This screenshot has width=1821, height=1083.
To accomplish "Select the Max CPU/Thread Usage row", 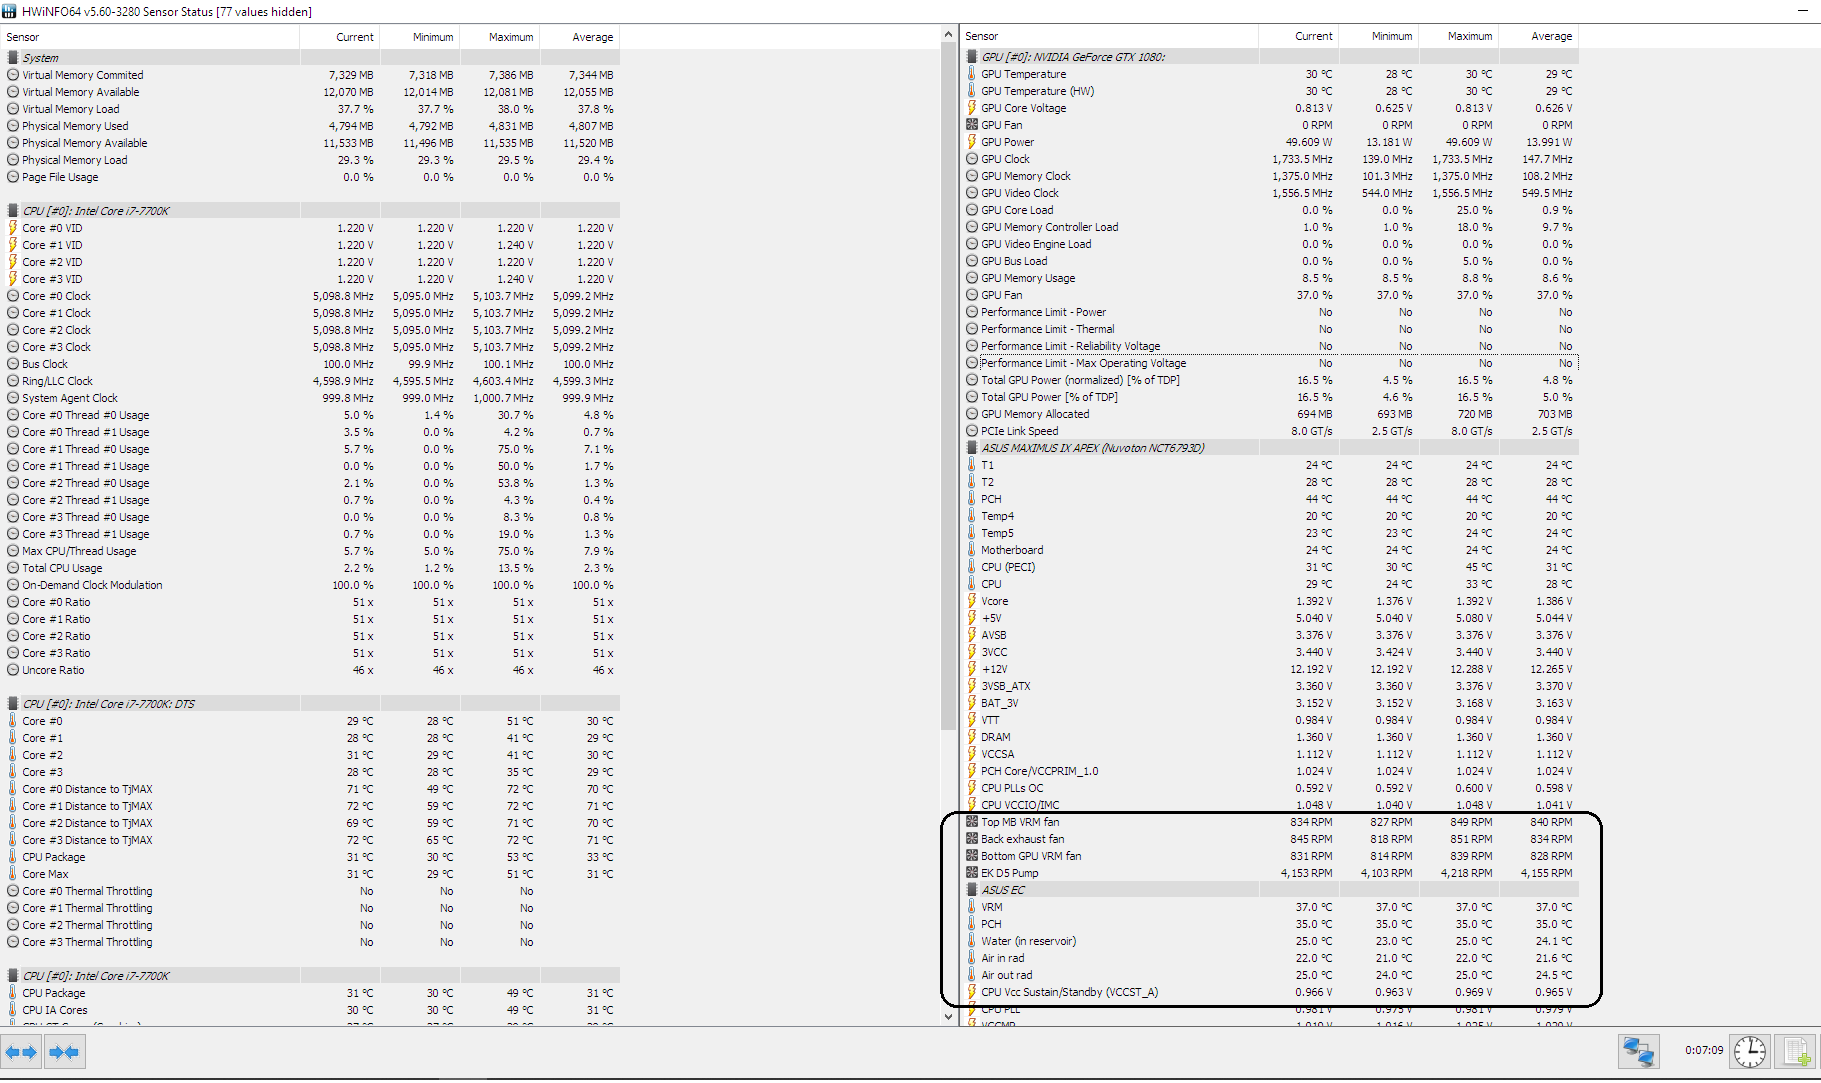I will click(310, 551).
